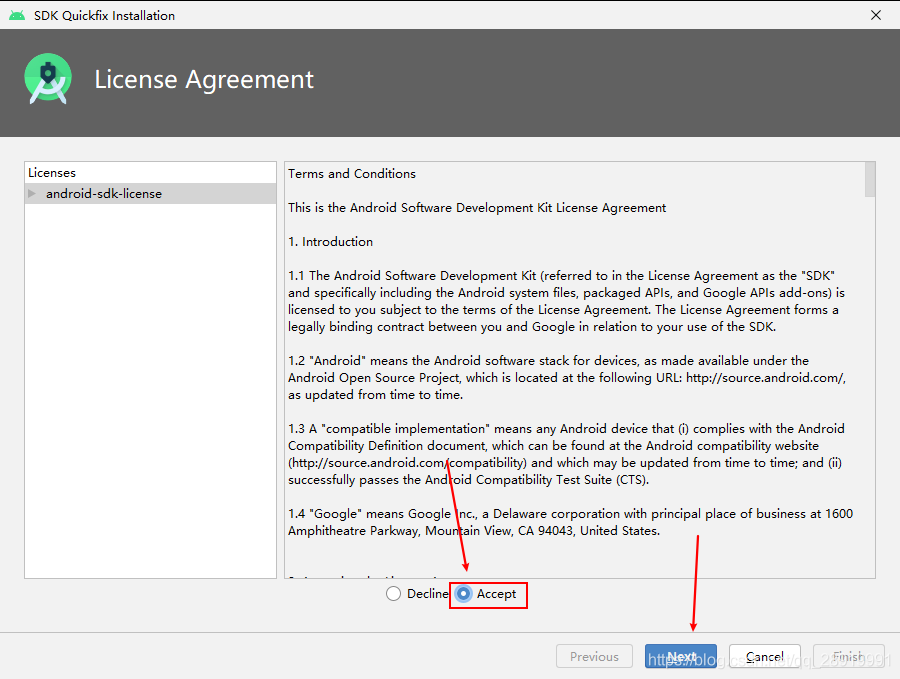Click the Android head title bar icon
900x679 pixels.
pyautogui.click(x=17, y=15)
